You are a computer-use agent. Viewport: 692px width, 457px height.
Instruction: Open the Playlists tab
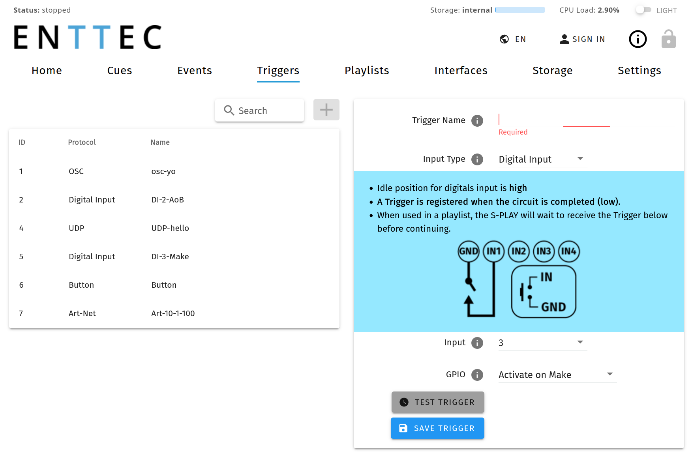pyautogui.click(x=367, y=71)
